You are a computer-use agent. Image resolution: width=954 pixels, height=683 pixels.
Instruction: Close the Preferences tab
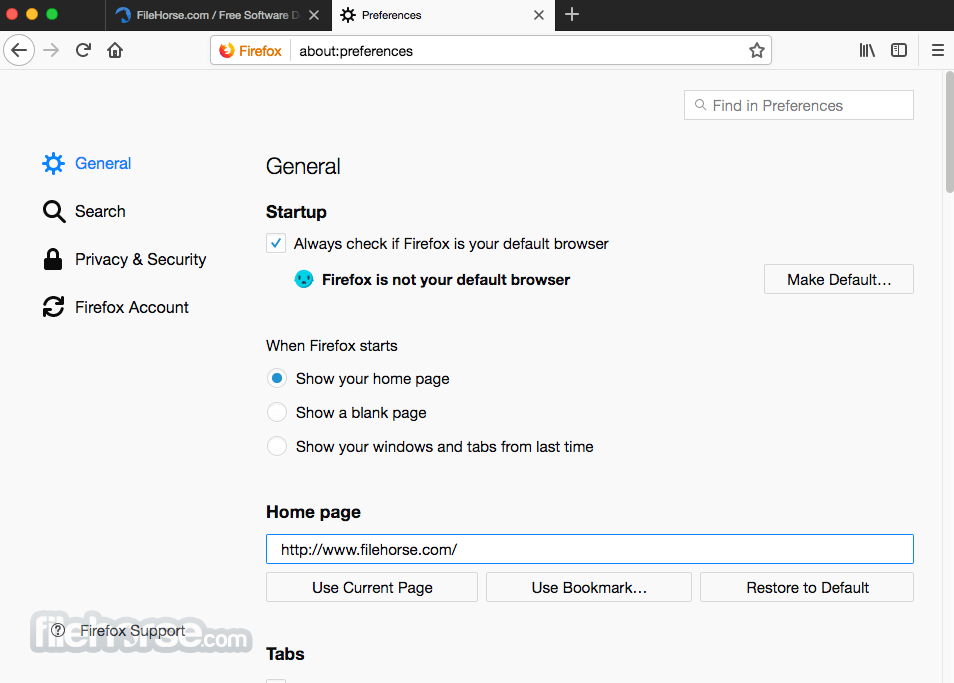[x=539, y=15]
